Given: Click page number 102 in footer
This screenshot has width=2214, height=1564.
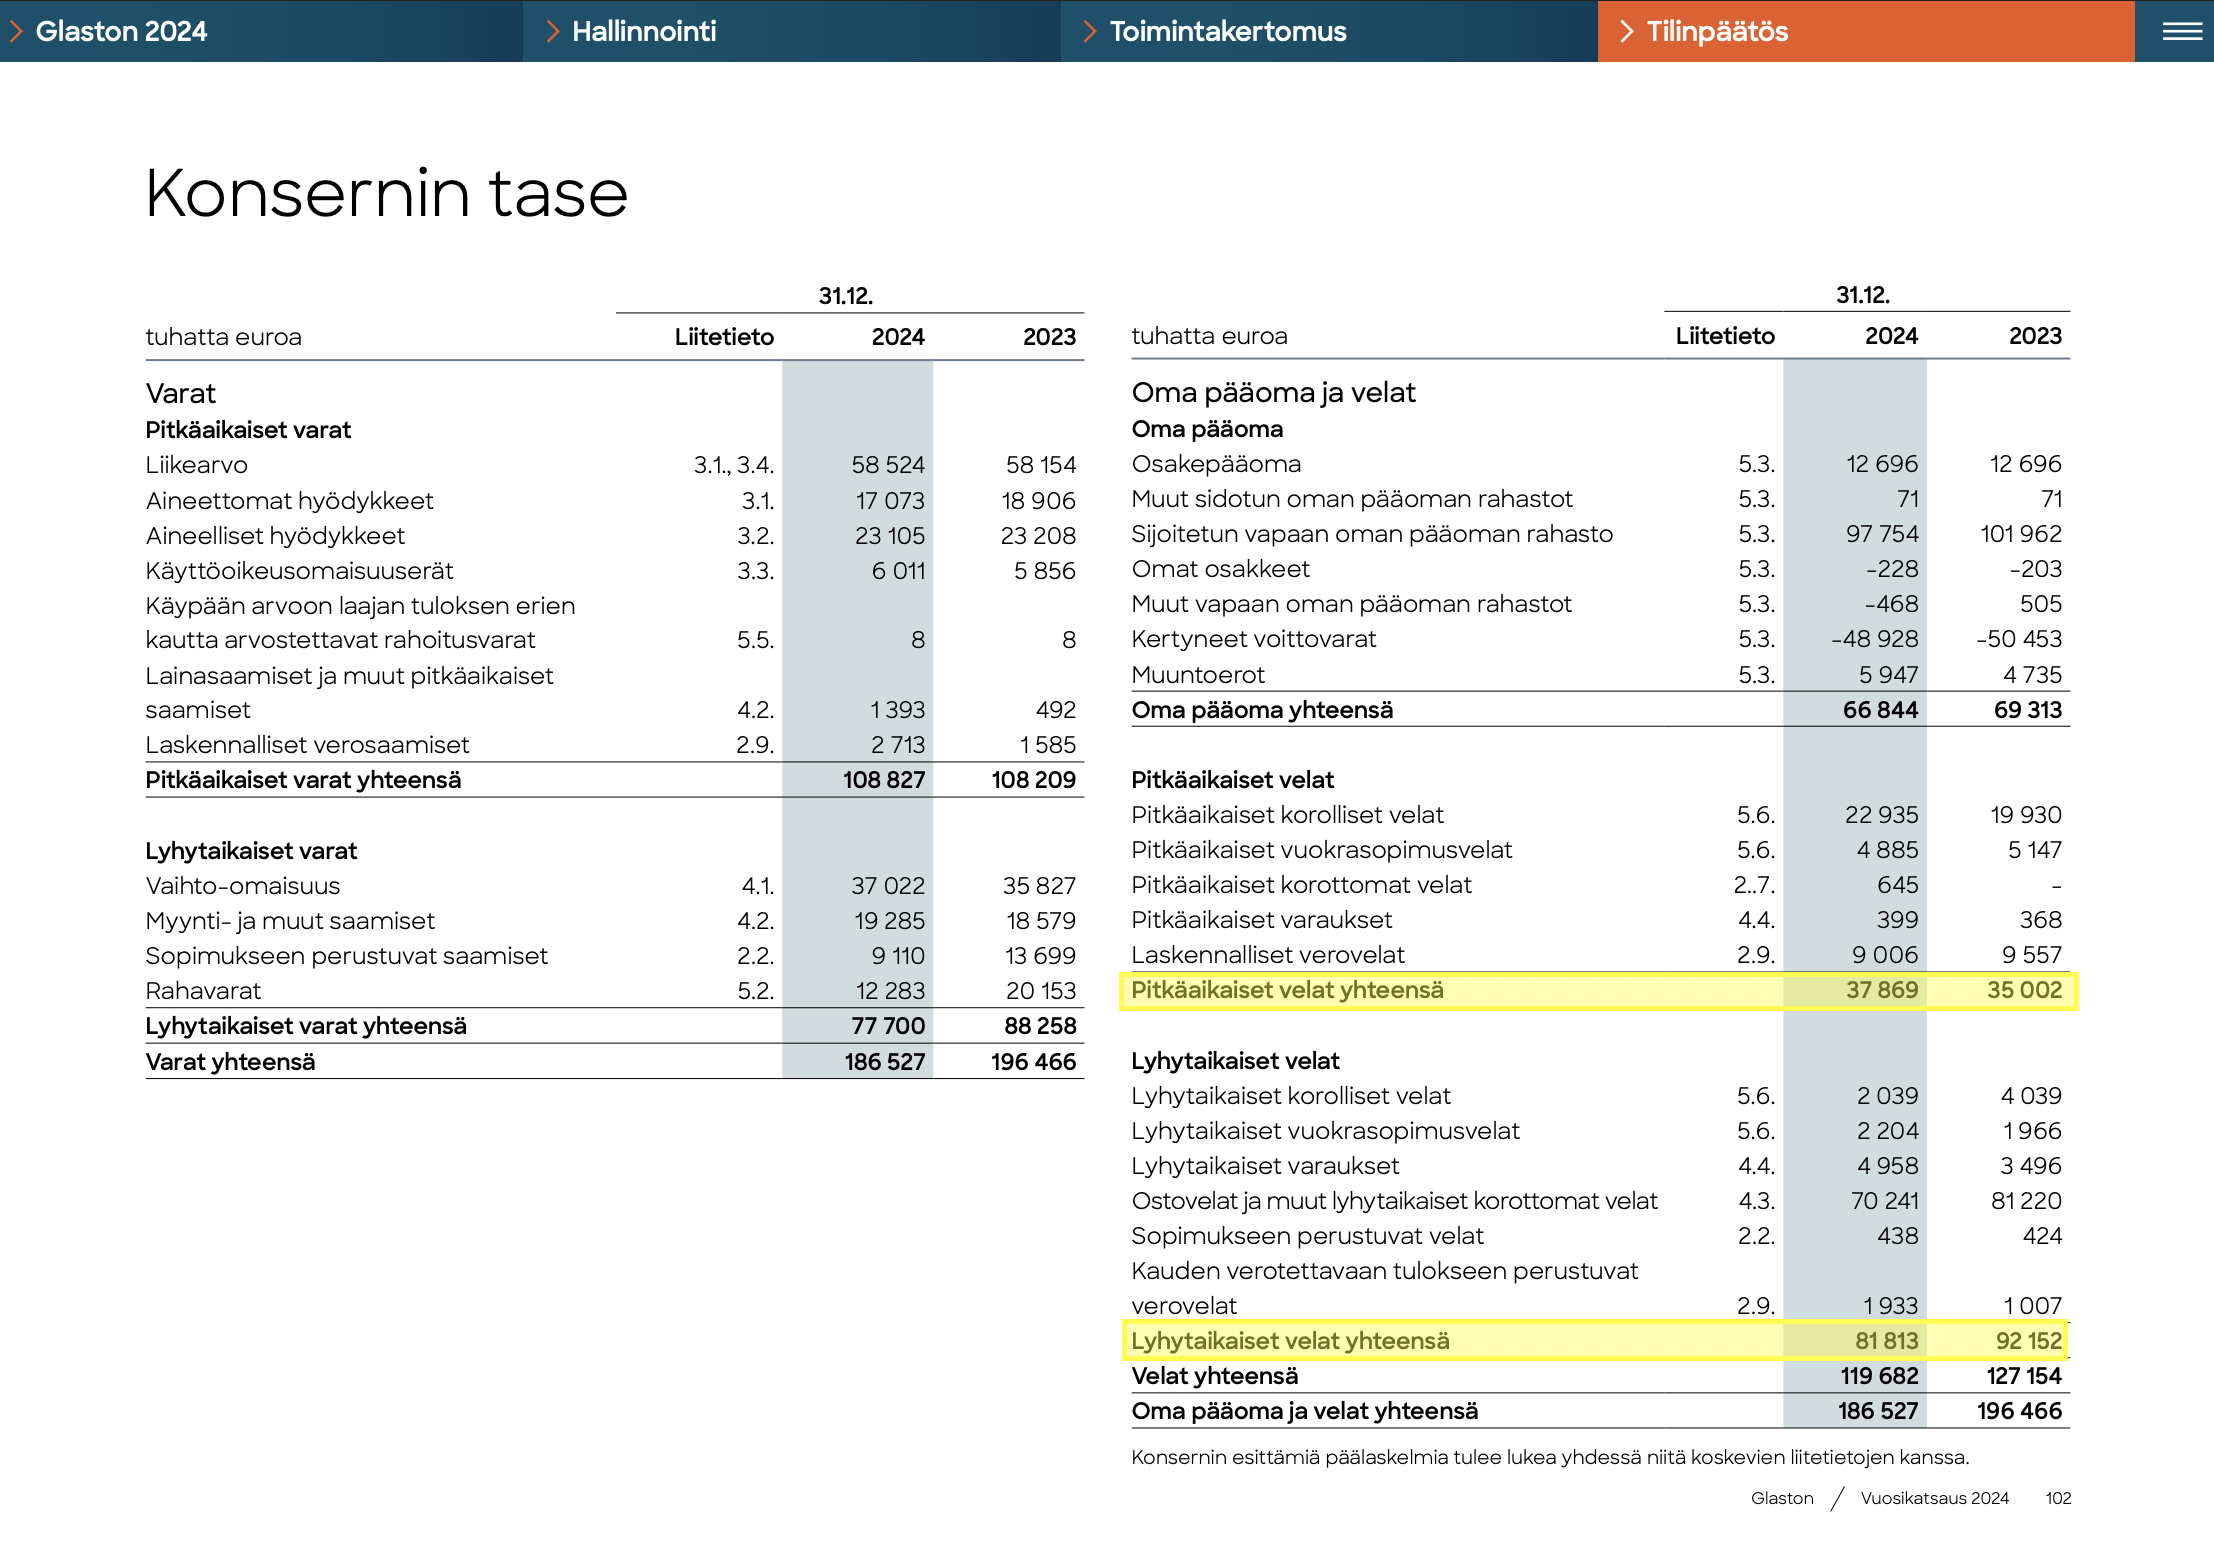Looking at the screenshot, I should coord(2058,1498).
